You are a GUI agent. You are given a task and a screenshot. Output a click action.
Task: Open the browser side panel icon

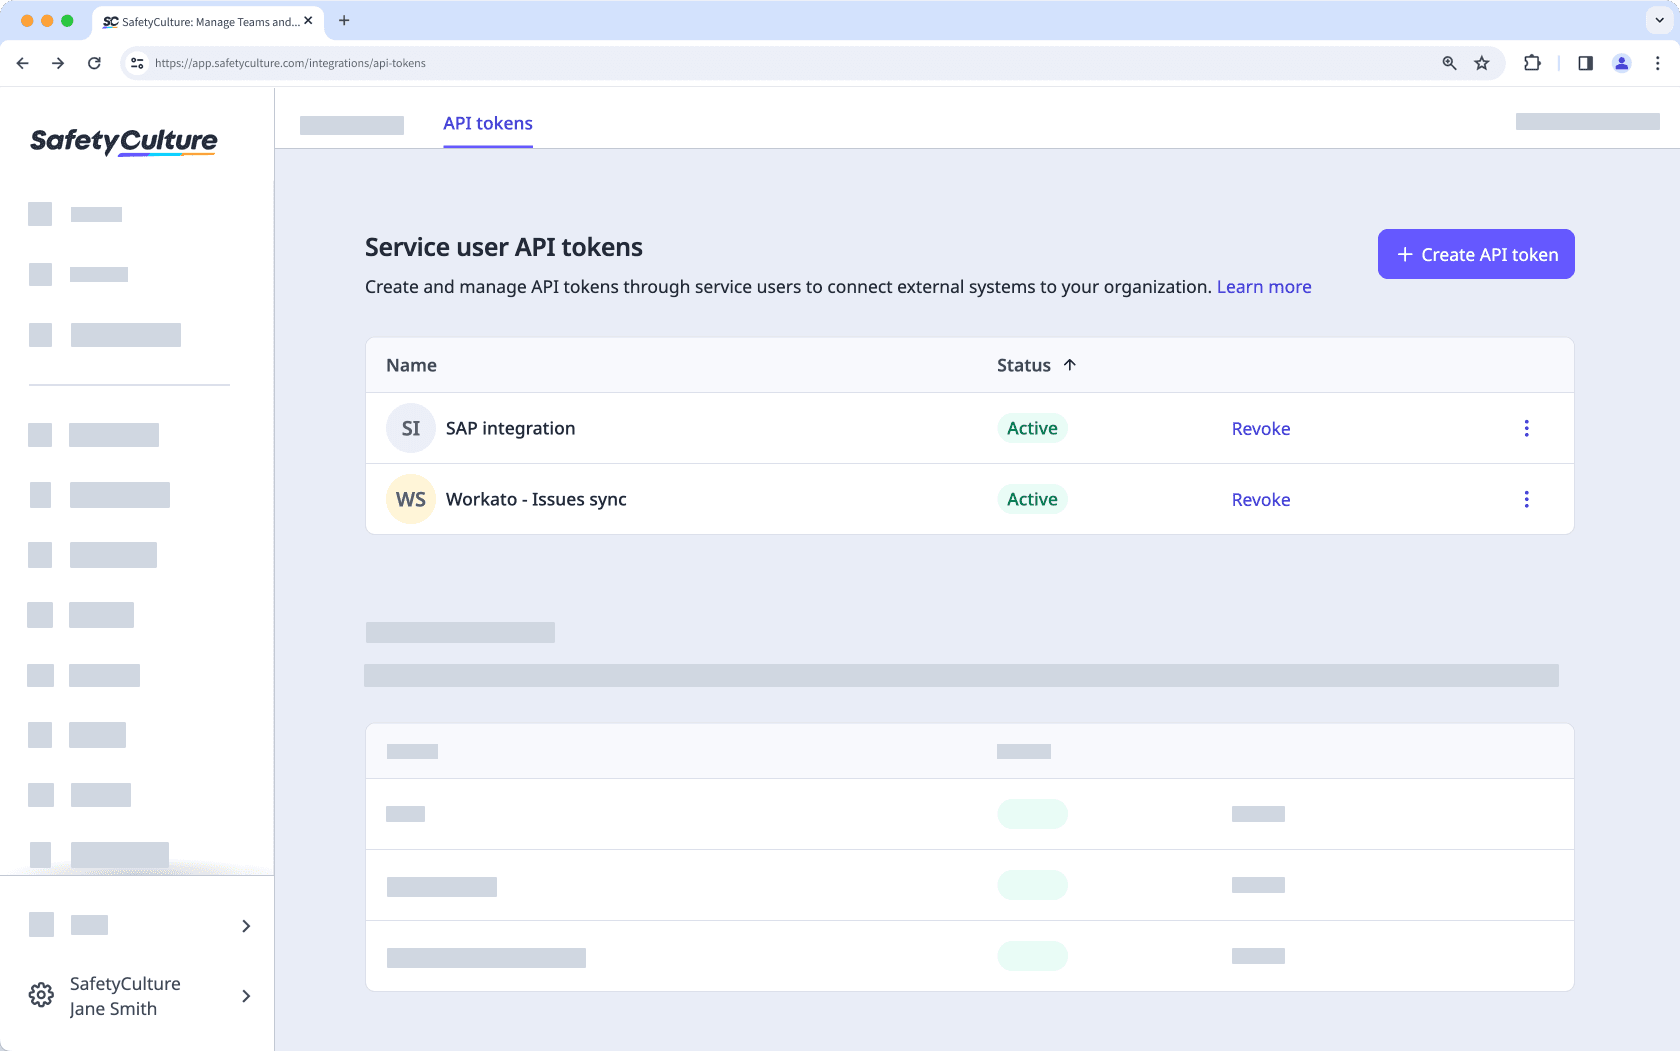pyautogui.click(x=1584, y=63)
